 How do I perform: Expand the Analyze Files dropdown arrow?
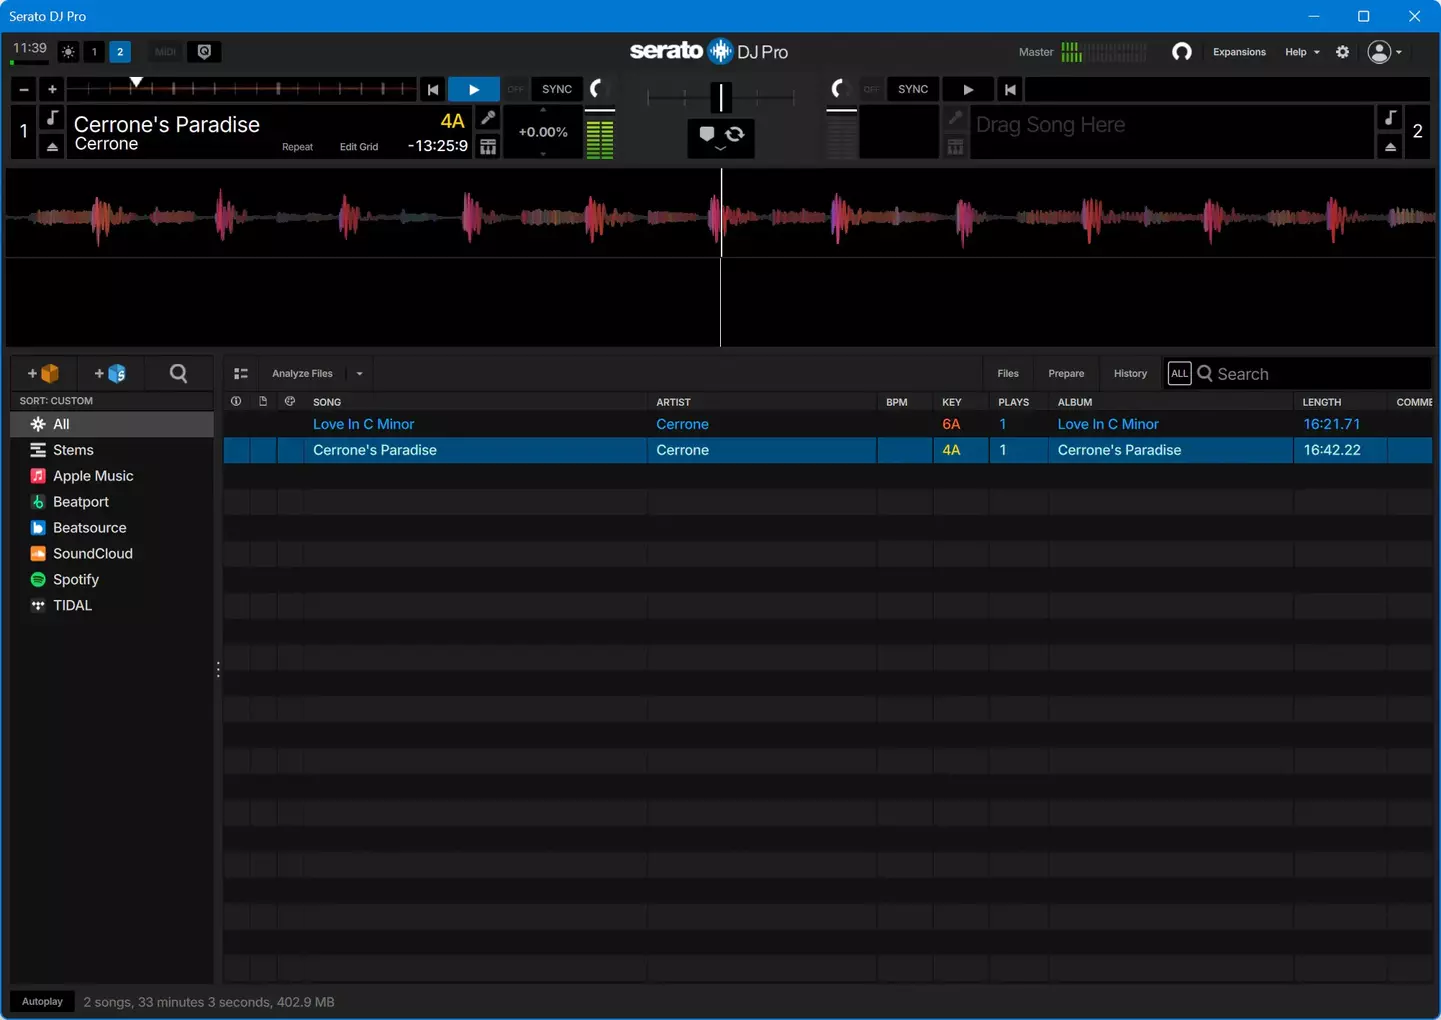359,374
